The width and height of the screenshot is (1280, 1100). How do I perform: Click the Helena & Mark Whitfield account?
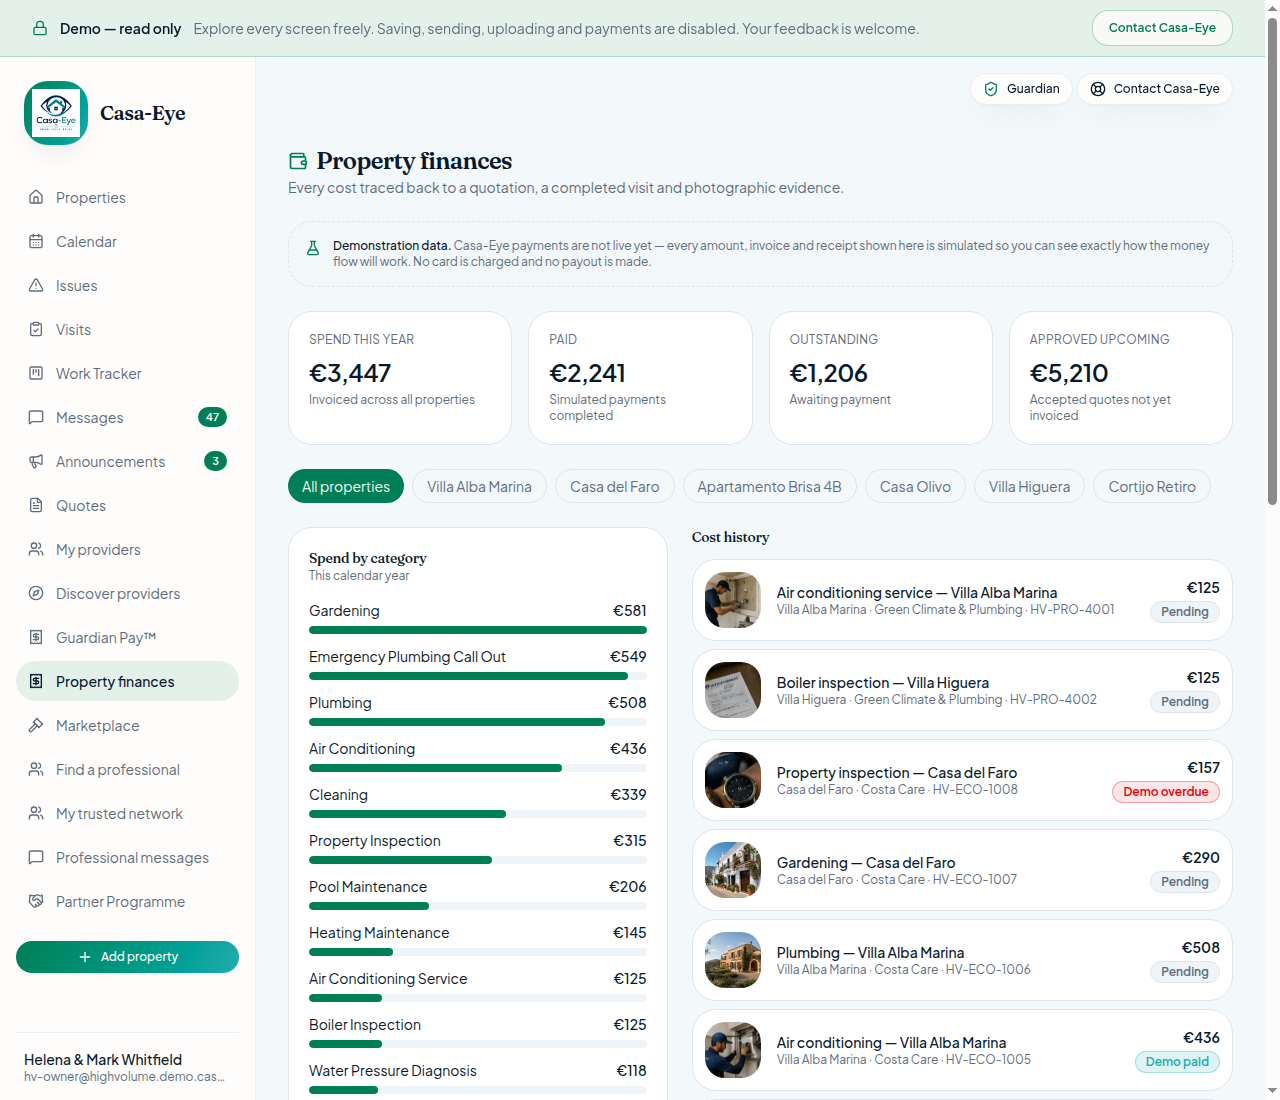[127, 1067]
